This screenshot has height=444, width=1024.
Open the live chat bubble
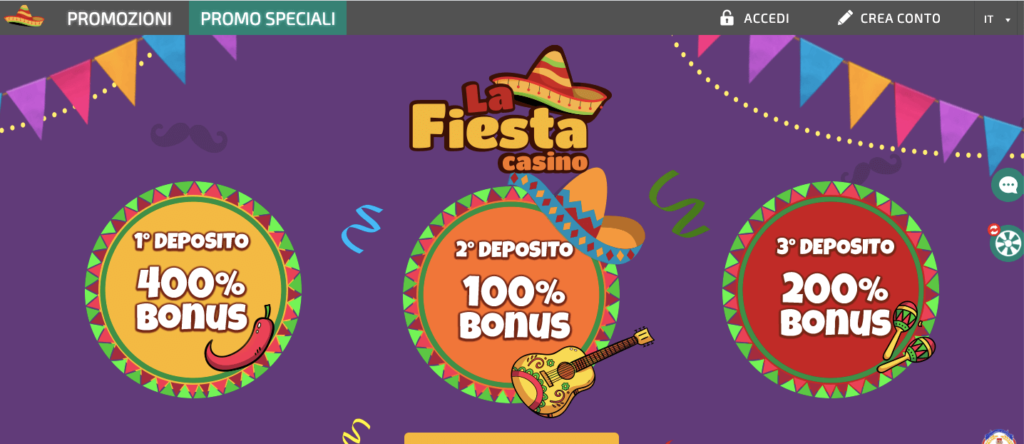click(x=1008, y=185)
